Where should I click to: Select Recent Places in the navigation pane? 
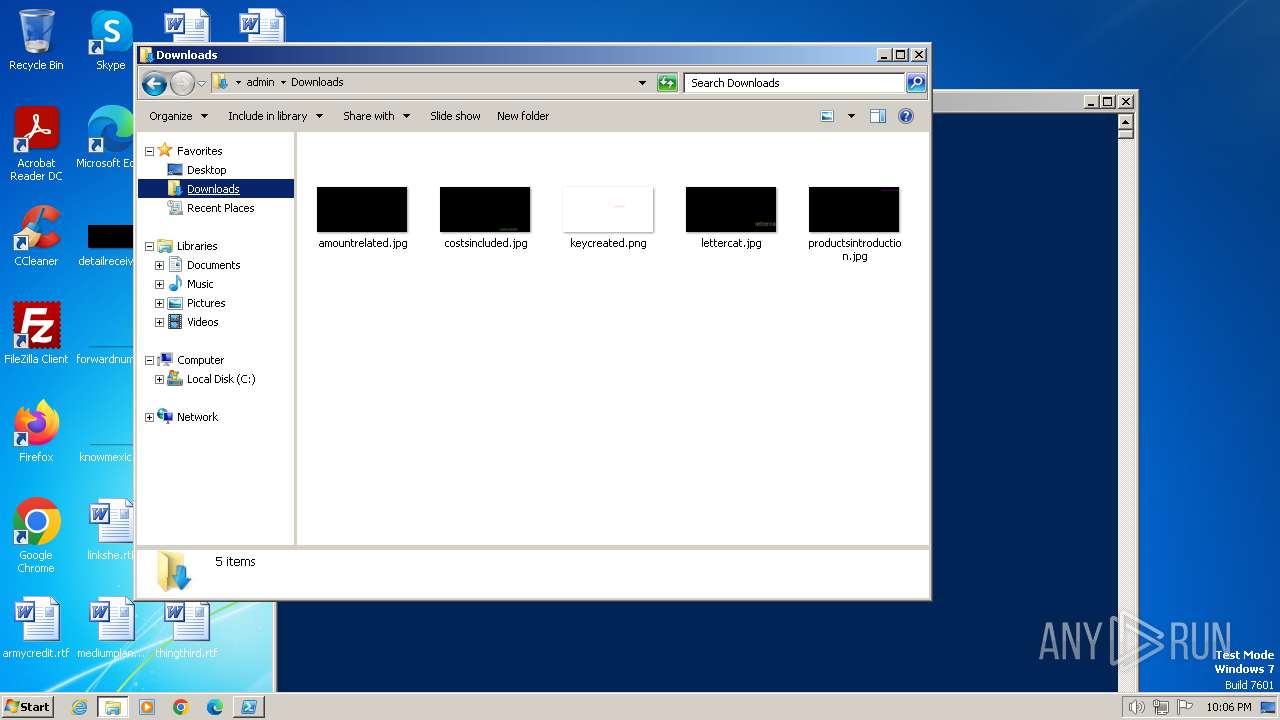coord(220,208)
